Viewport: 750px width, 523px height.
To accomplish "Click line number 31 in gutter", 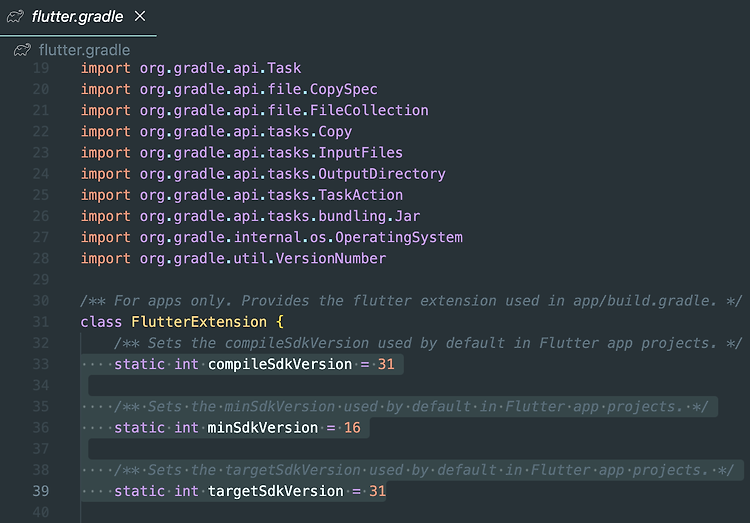I will point(41,322).
